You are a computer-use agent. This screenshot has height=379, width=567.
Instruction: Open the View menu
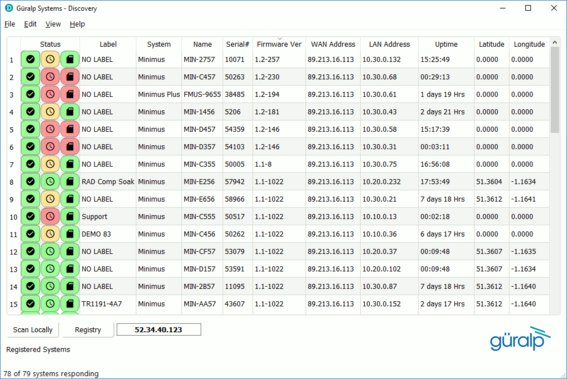point(53,24)
